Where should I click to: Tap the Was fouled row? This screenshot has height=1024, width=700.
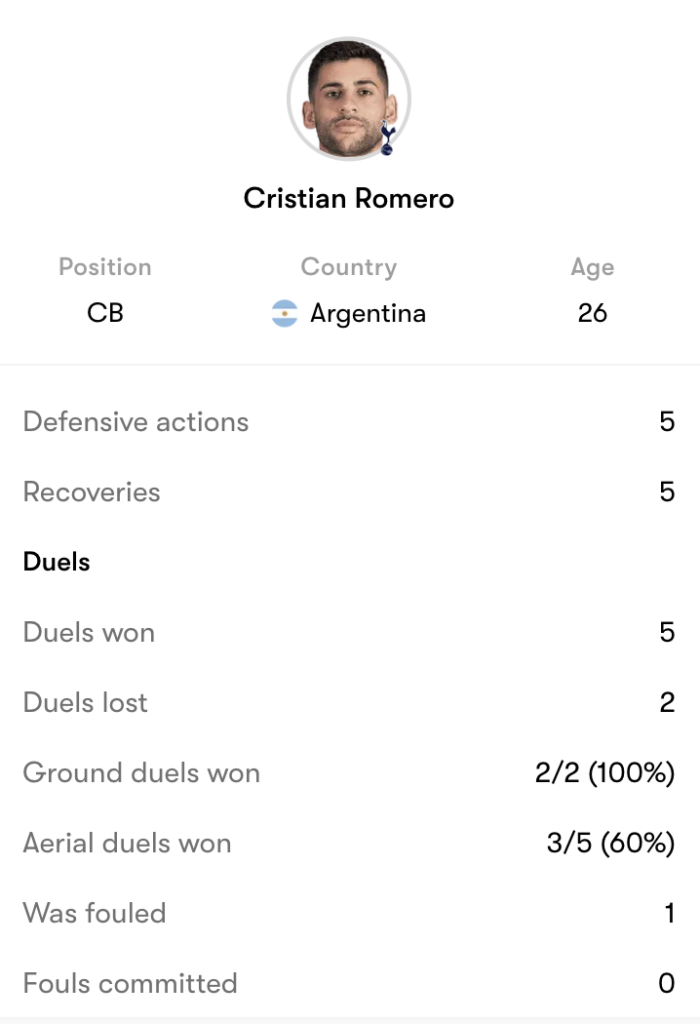[350, 913]
